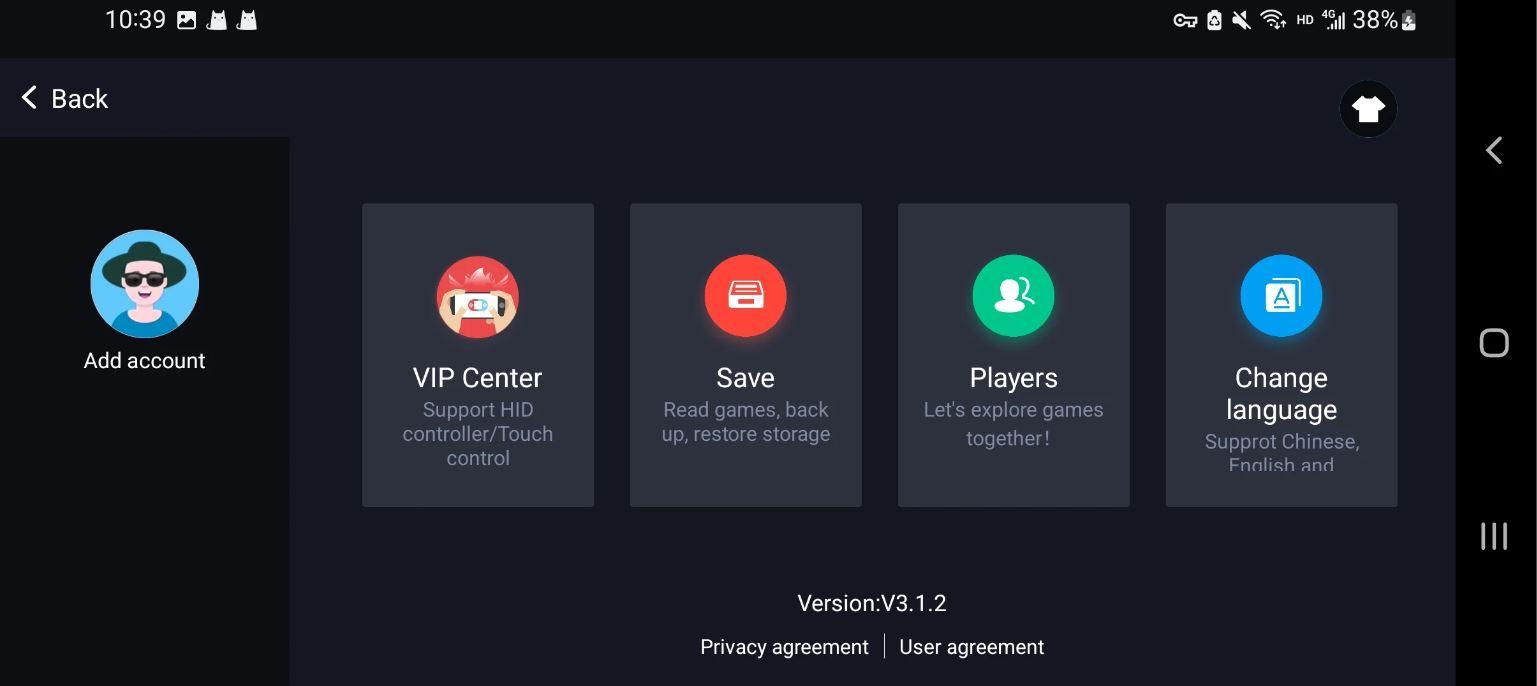
Task: Open the Privacy agreement link
Action: 784,647
